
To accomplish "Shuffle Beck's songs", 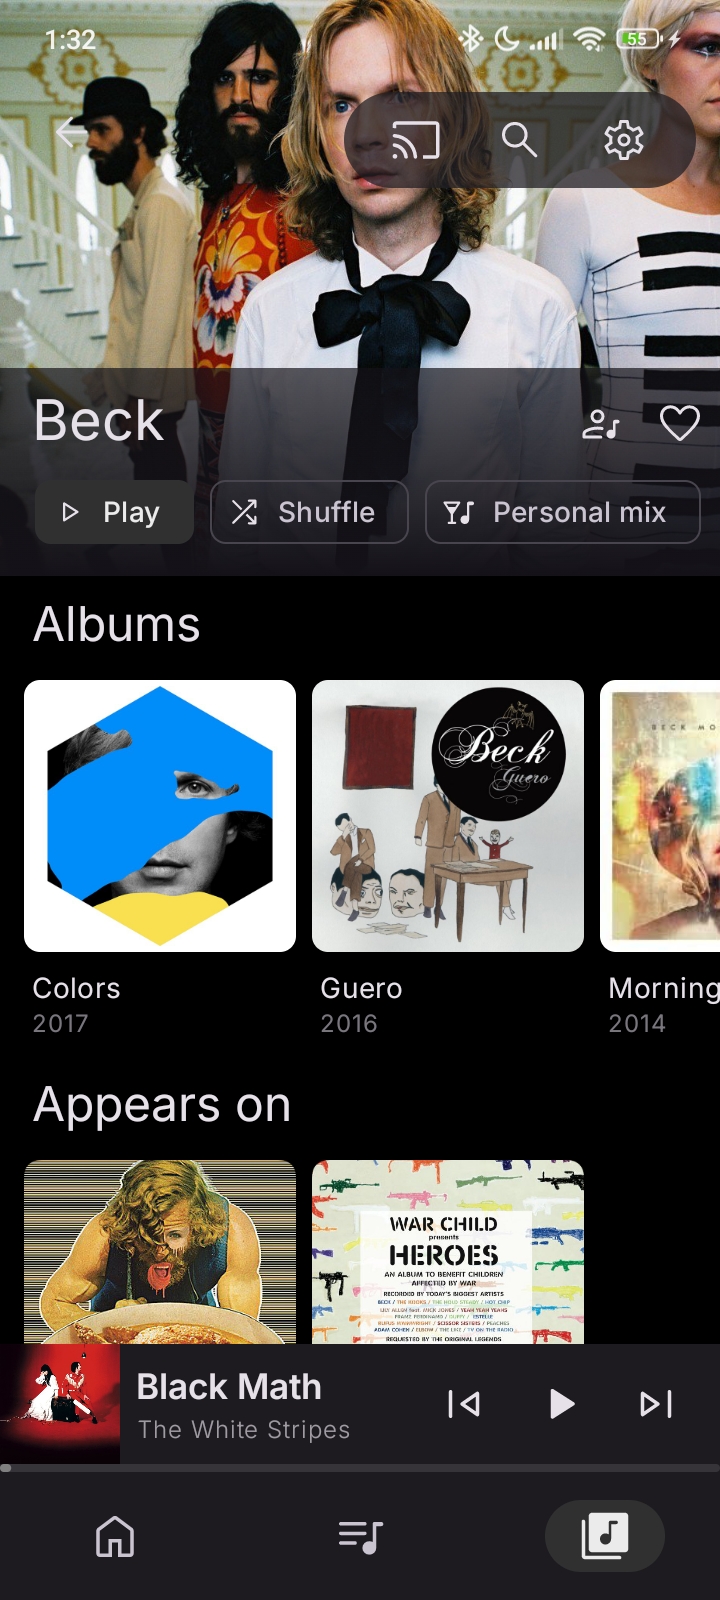I will click(309, 512).
